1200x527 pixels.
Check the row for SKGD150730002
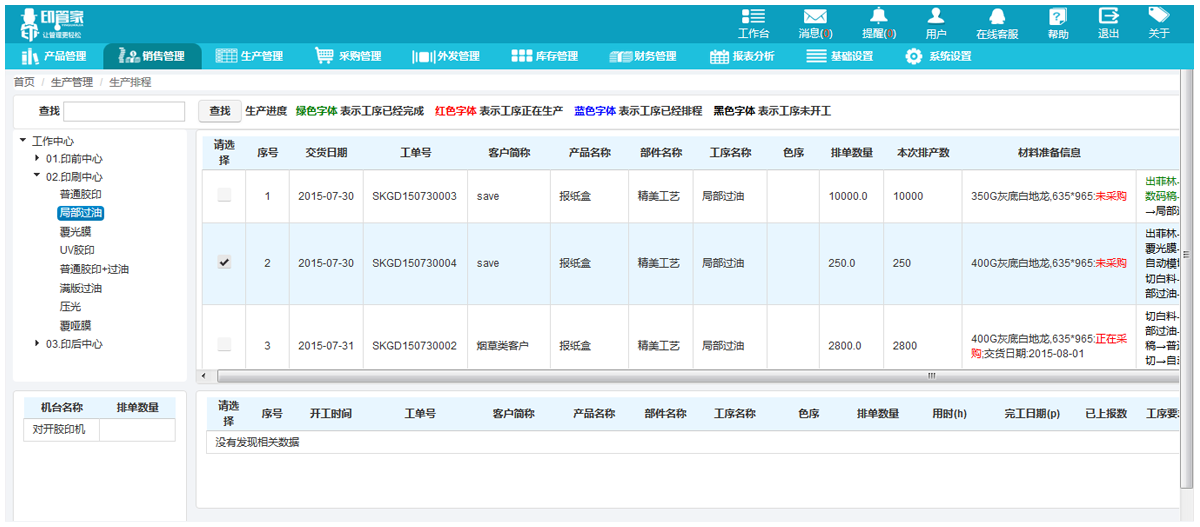point(224,345)
